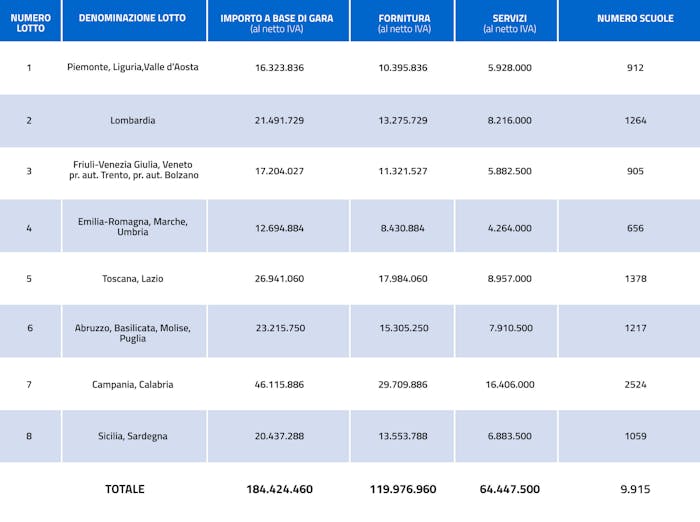This screenshot has width=700, height=522.
Task: Click the total schools value 9.915
Action: [x=635, y=489]
